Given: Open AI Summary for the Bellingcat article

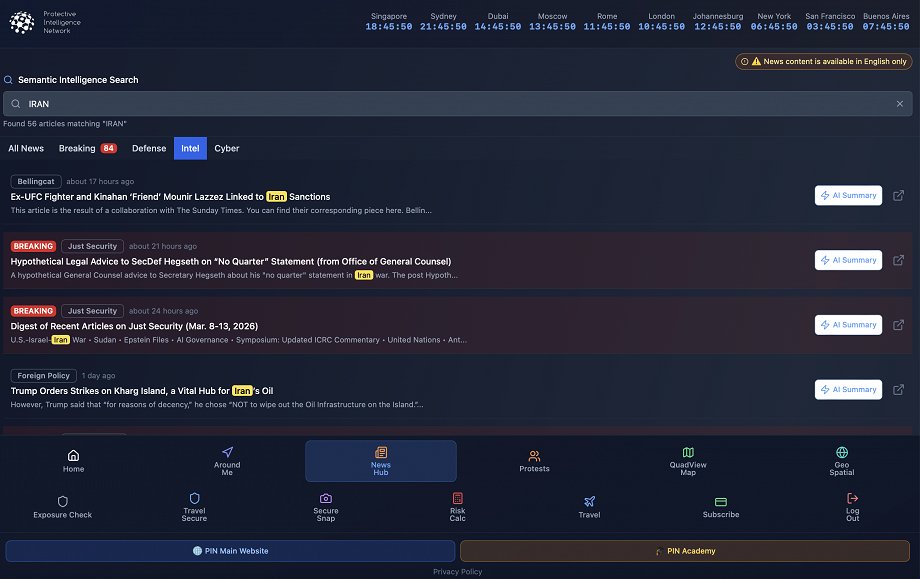Looking at the screenshot, I should click(848, 195).
